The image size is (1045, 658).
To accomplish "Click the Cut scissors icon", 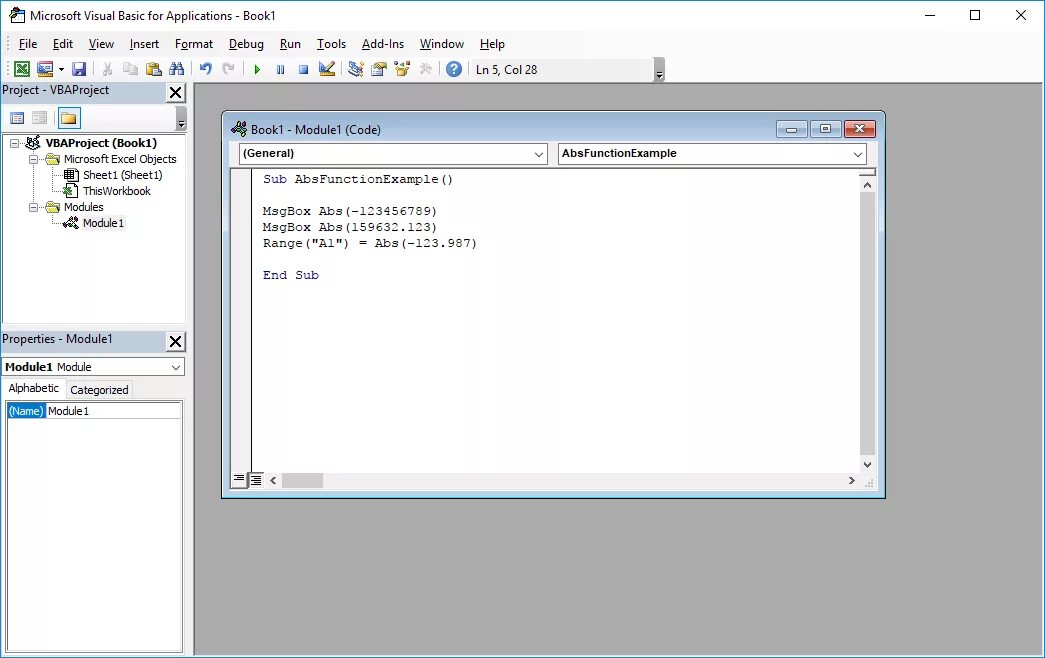I will [x=107, y=69].
